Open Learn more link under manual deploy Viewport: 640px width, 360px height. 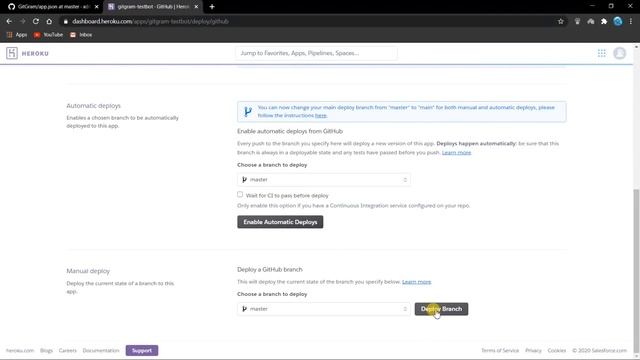[416, 282]
